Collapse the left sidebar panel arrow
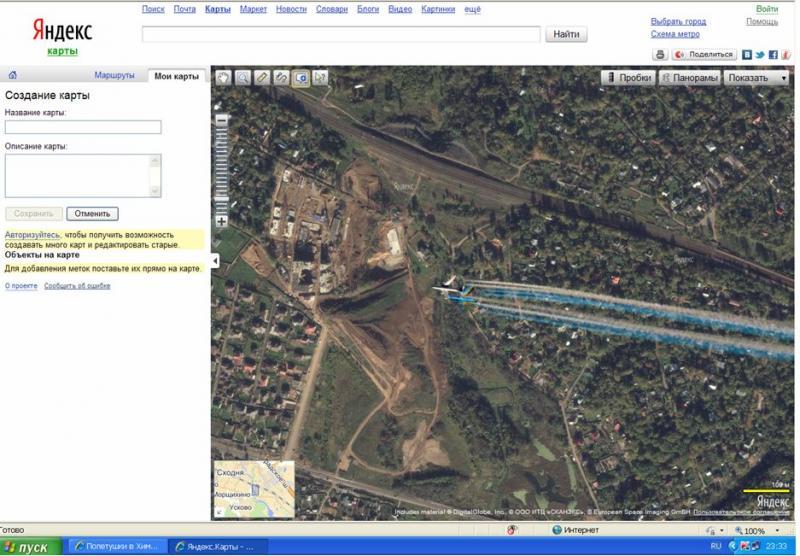Screen dimensions: 800x556 [x=215, y=261]
